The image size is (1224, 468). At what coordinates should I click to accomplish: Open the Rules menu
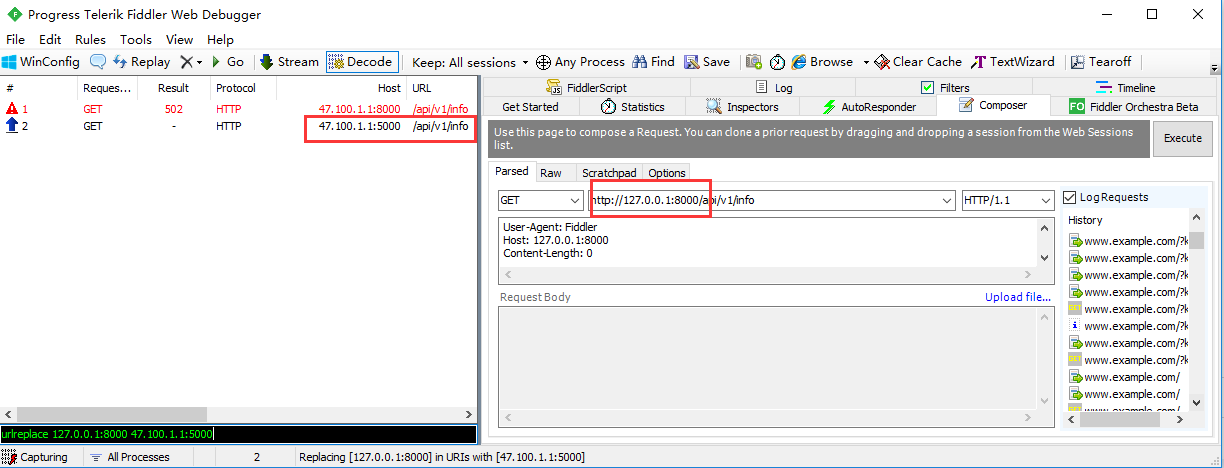tap(90, 40)
